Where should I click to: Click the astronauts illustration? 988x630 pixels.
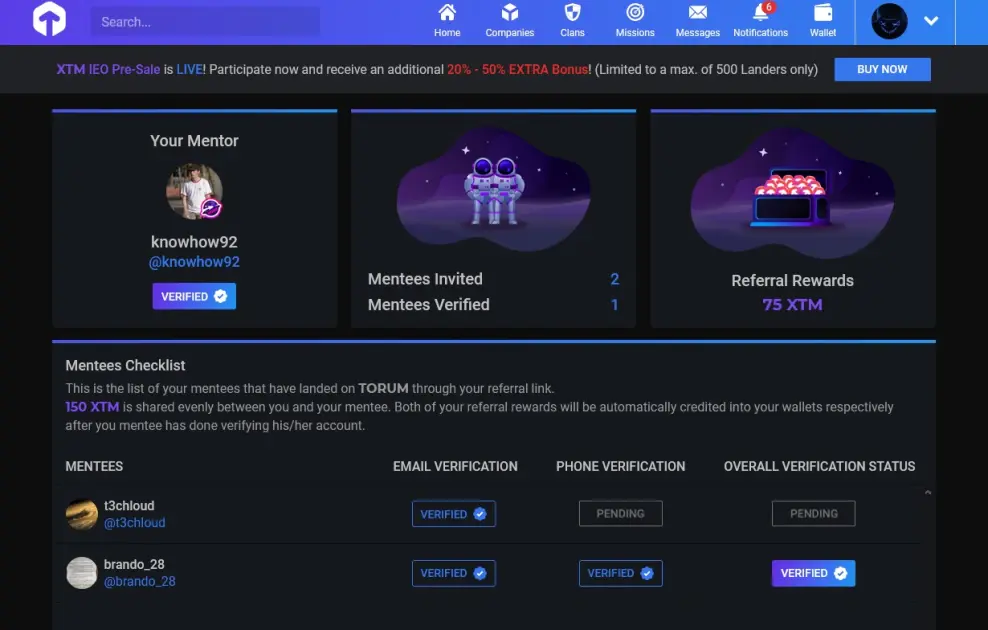point(494,189)
